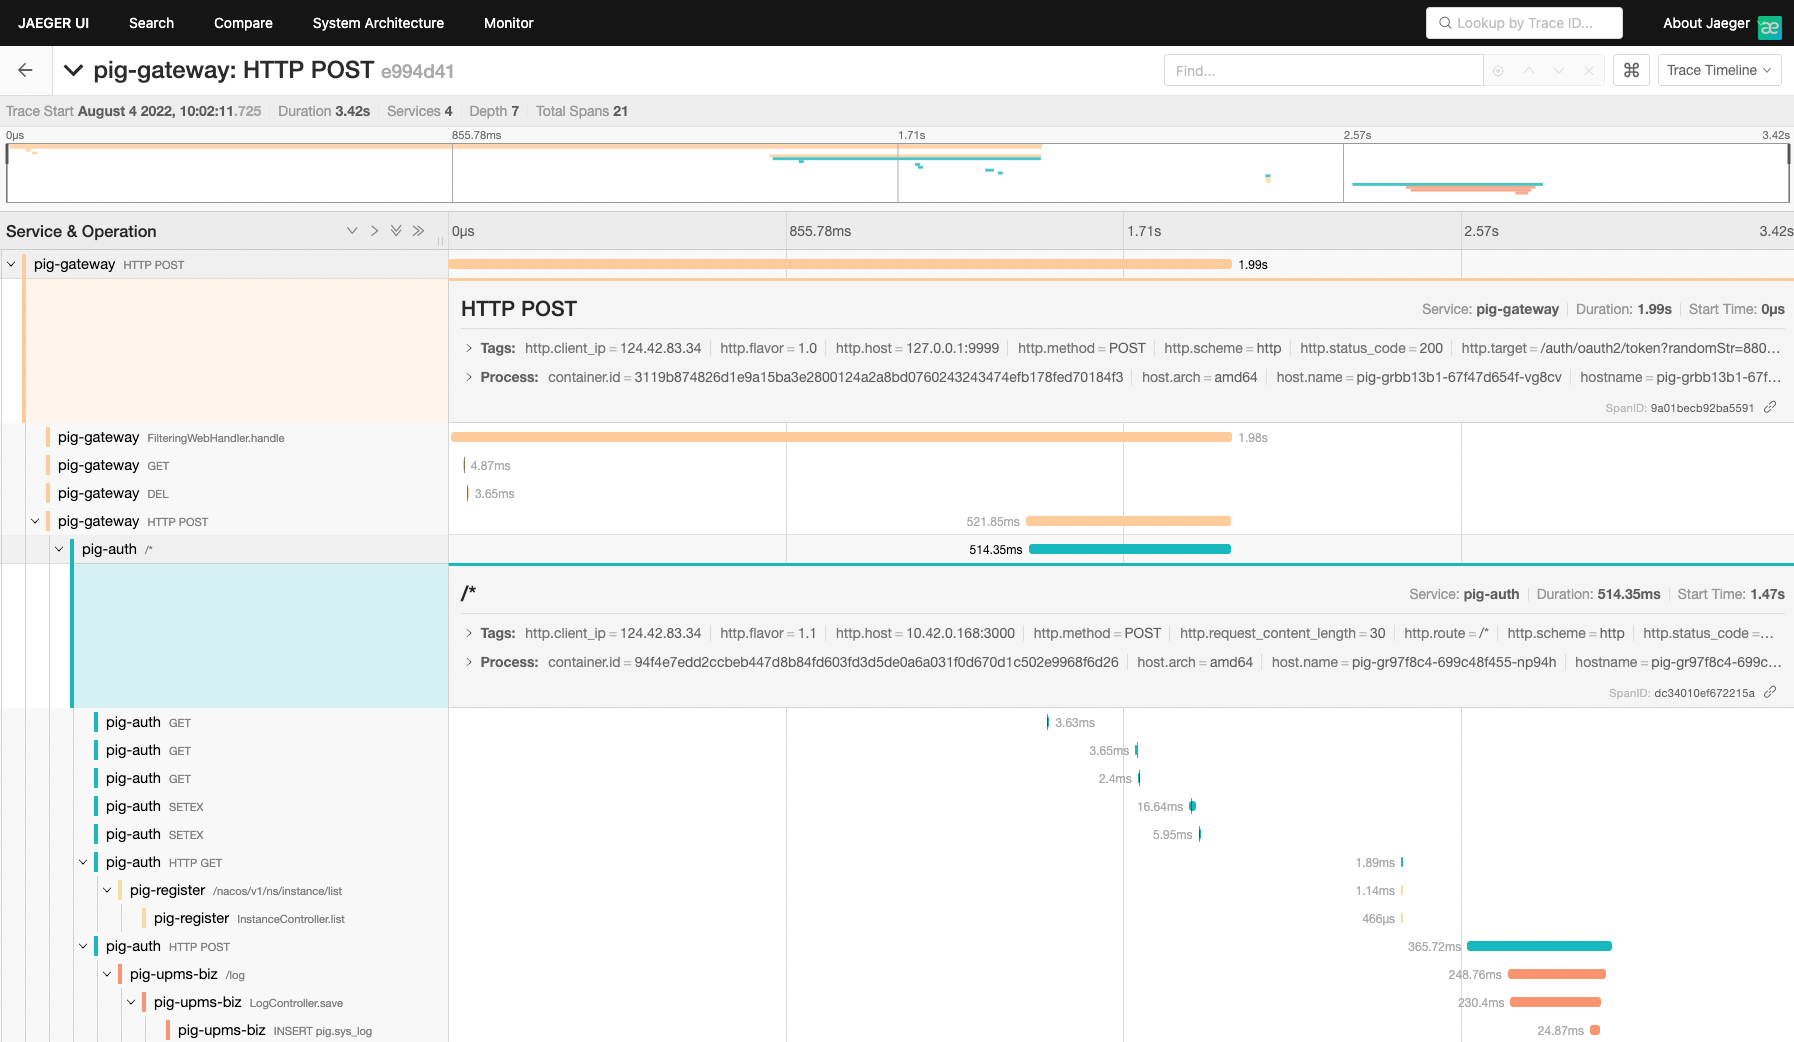This screenshot has height=1042, width=1794.
Task: Click expand one level chevron icon
Action: click(x=352, y=231)
